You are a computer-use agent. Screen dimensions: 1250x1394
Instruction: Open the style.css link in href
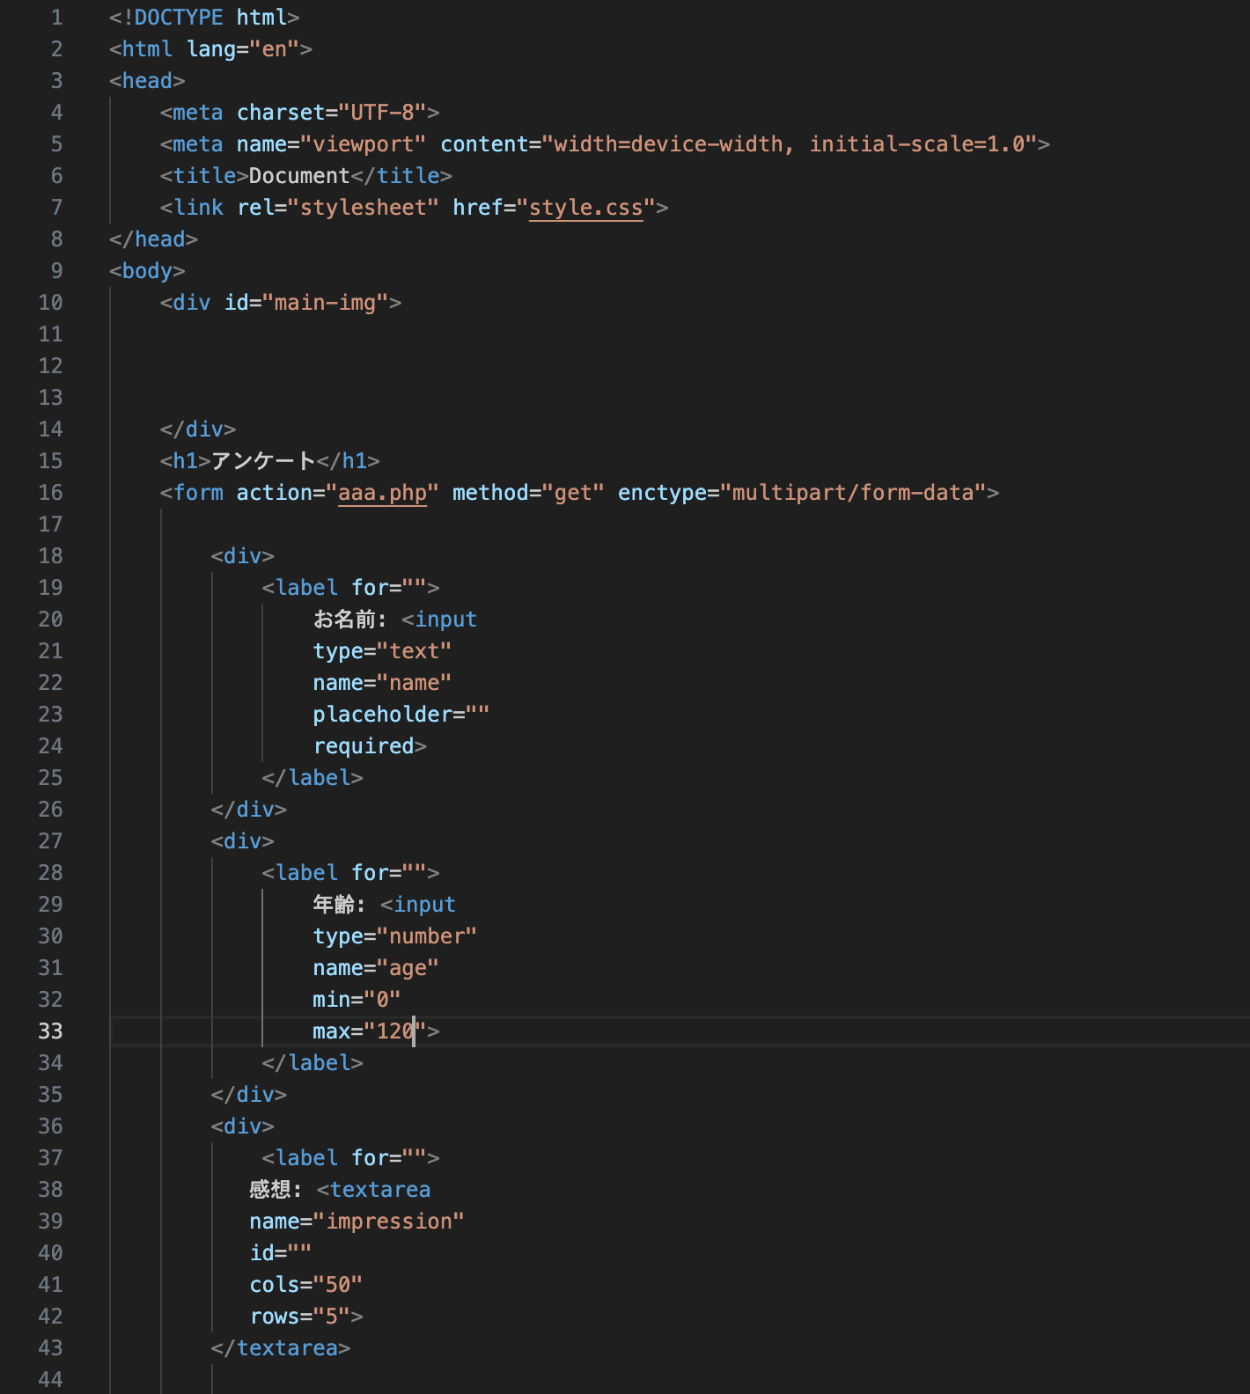tap(585, 208)
